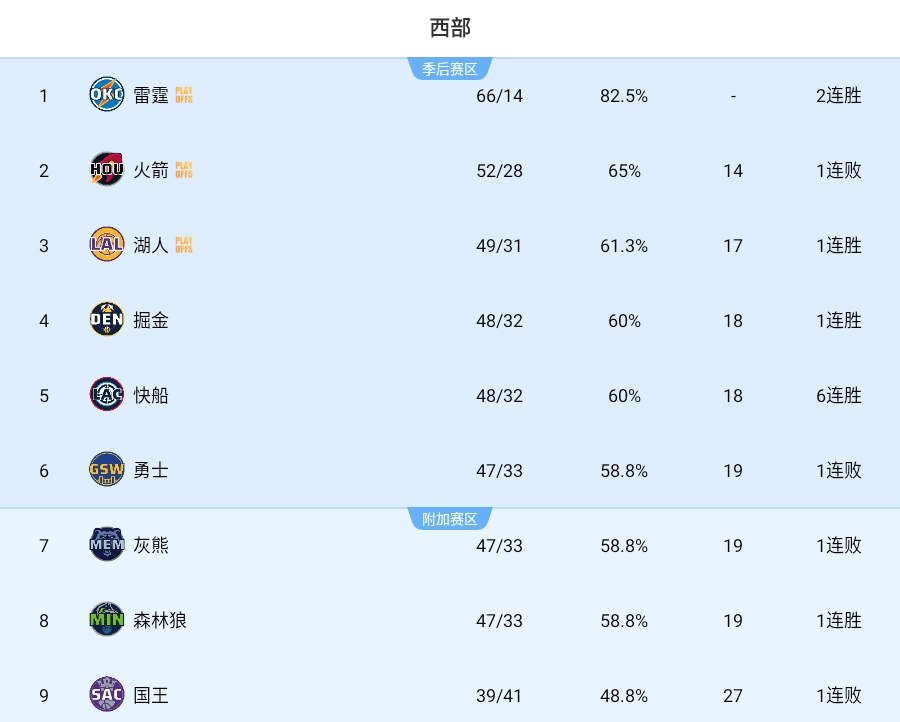Select the 66/14 record of 雷霆

(499, 95)
